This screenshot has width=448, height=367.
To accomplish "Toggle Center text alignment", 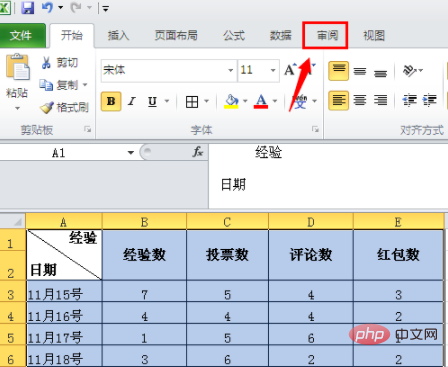I will click(x=360, y=100).
